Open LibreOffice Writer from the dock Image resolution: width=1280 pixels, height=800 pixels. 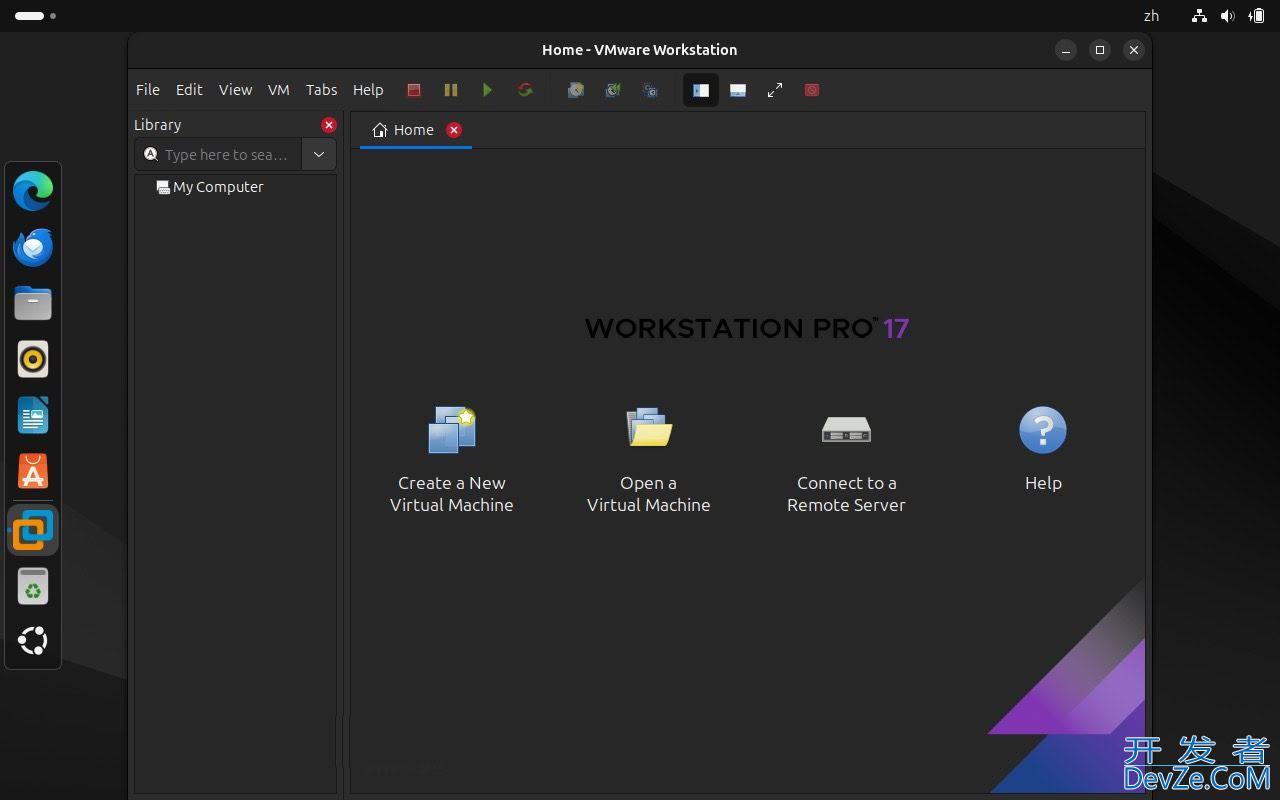click(33, 415)
